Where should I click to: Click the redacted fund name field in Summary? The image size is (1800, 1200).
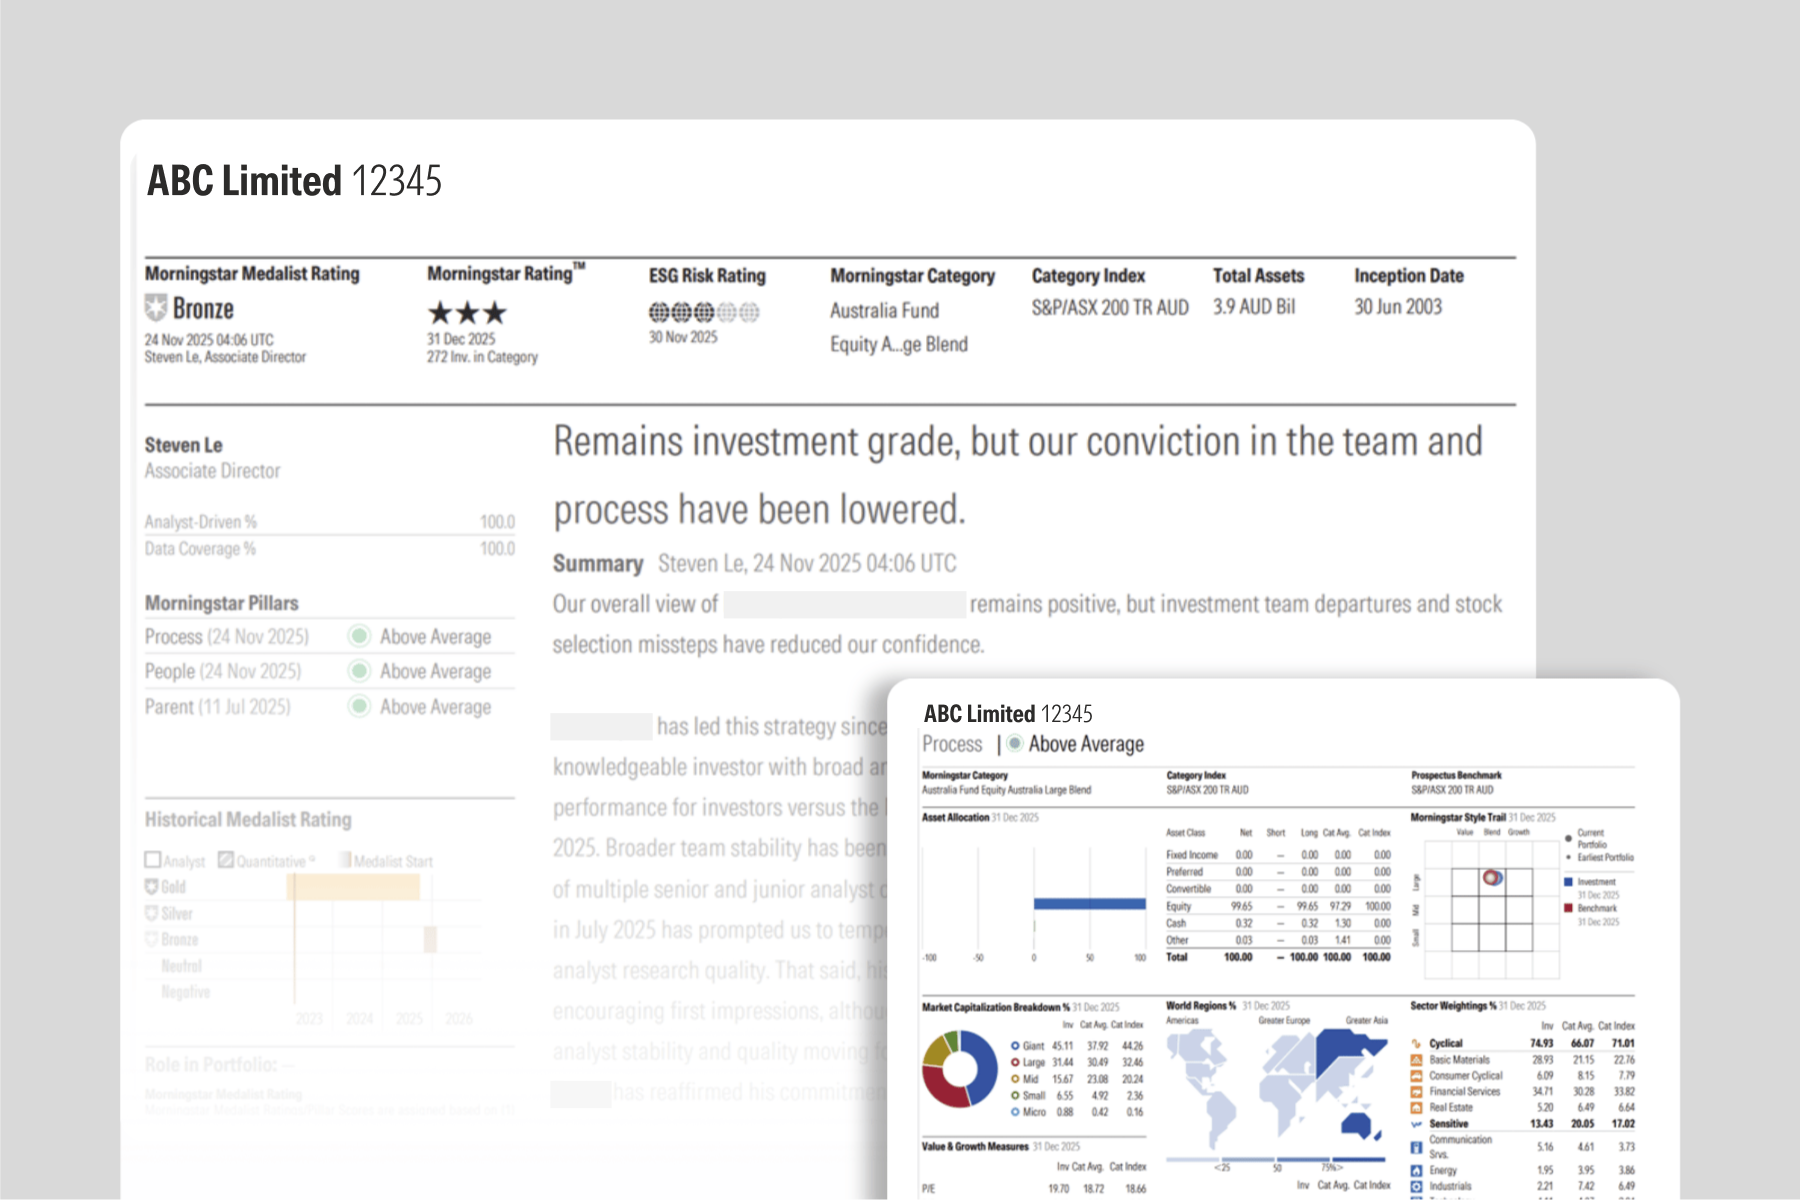click(845, 604)
